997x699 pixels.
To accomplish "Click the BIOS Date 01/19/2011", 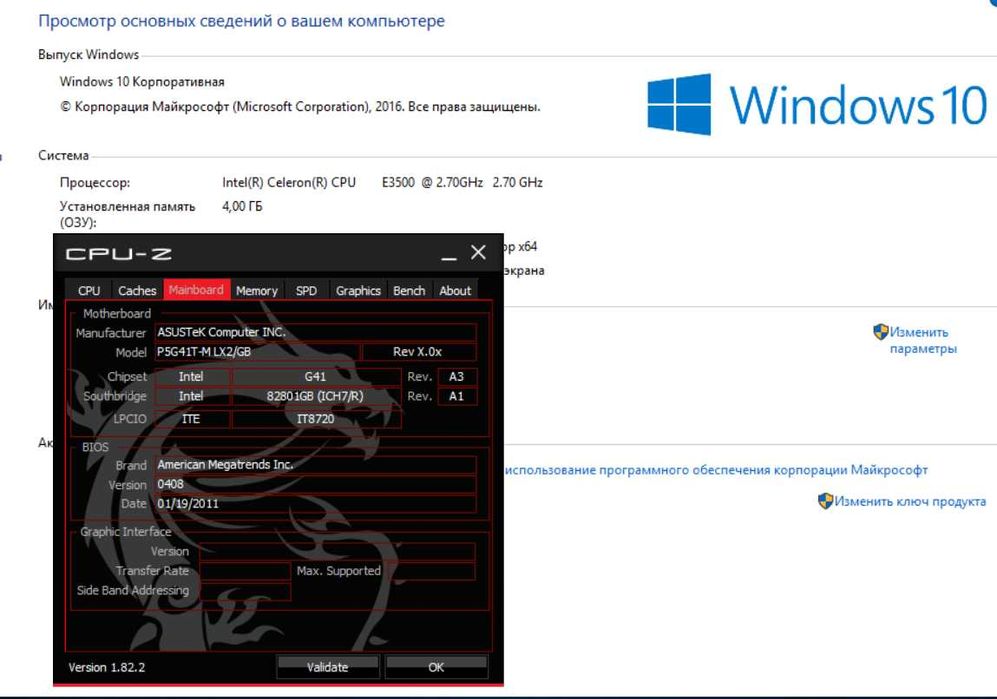I will pos(315,504).
